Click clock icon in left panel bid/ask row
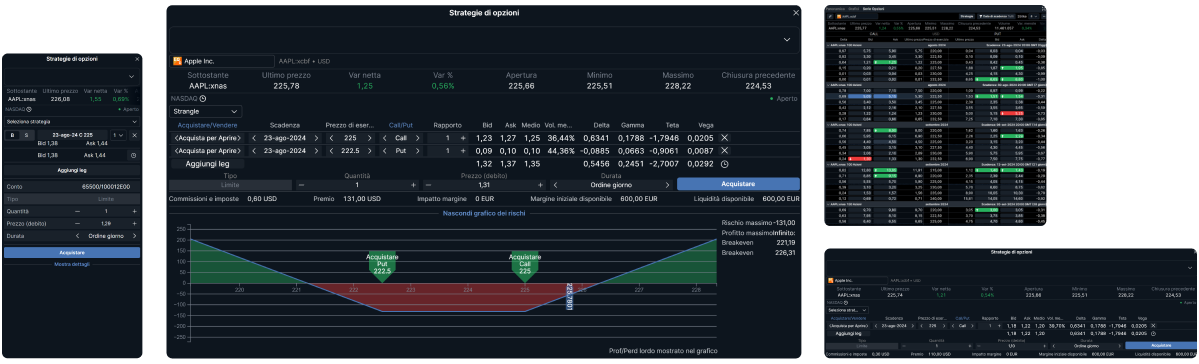The image size is (1199, 364). click(134, 154)
